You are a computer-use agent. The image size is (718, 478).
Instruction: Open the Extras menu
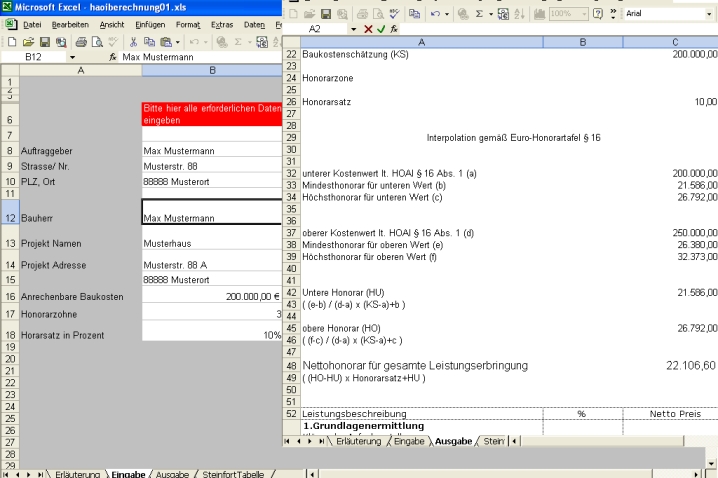[222, 24]
